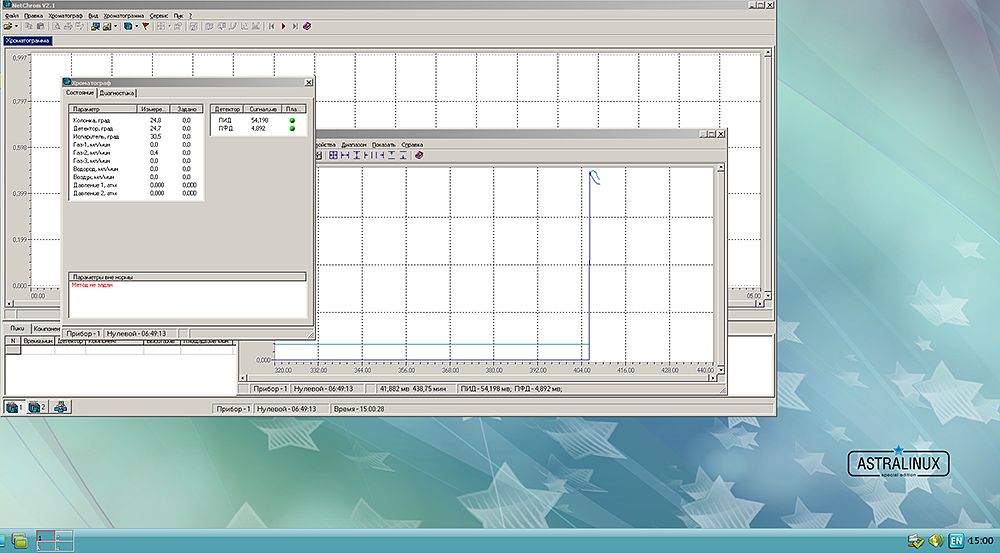The image size is (1000, 553).
Task: Click the network devices icon at bottom left
Action: point(61,407)
